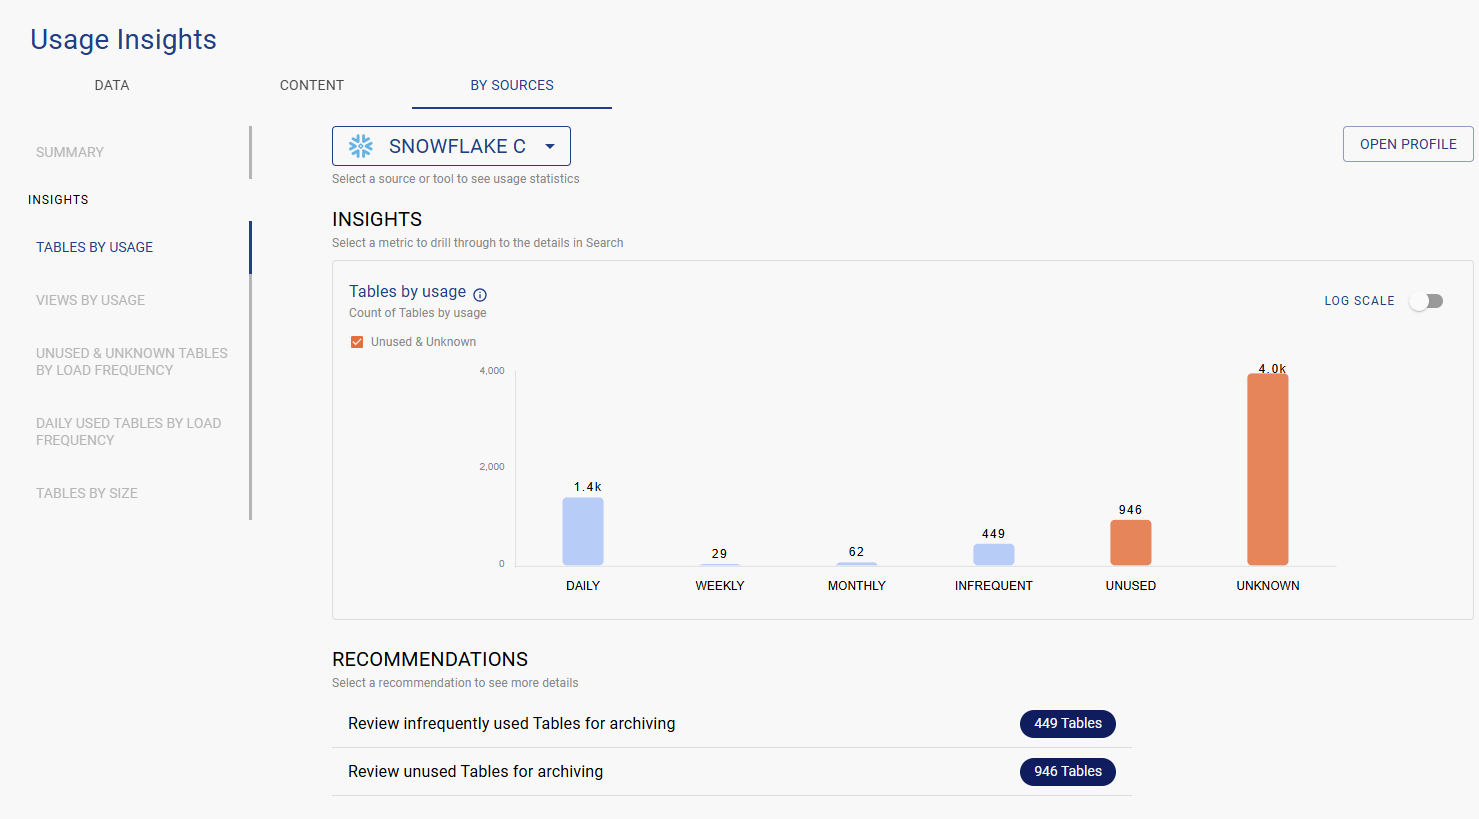Viewport: 1479px width, 819px height.
Task: Select Daily Used Tables by Load Frequency
Action: coord(128,432)
